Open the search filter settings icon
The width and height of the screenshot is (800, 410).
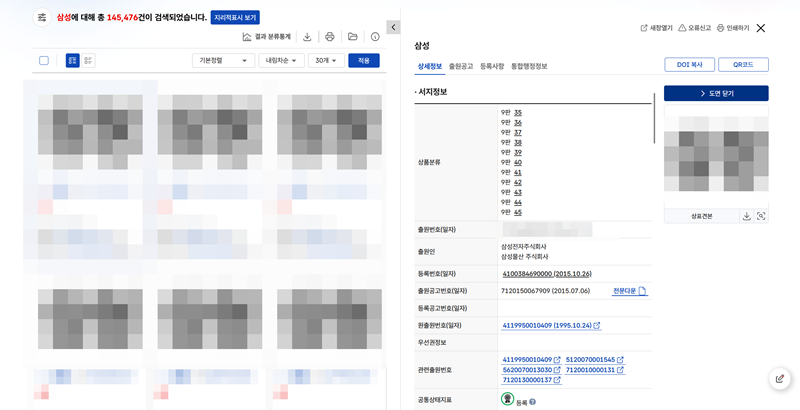tap(42, 17)
